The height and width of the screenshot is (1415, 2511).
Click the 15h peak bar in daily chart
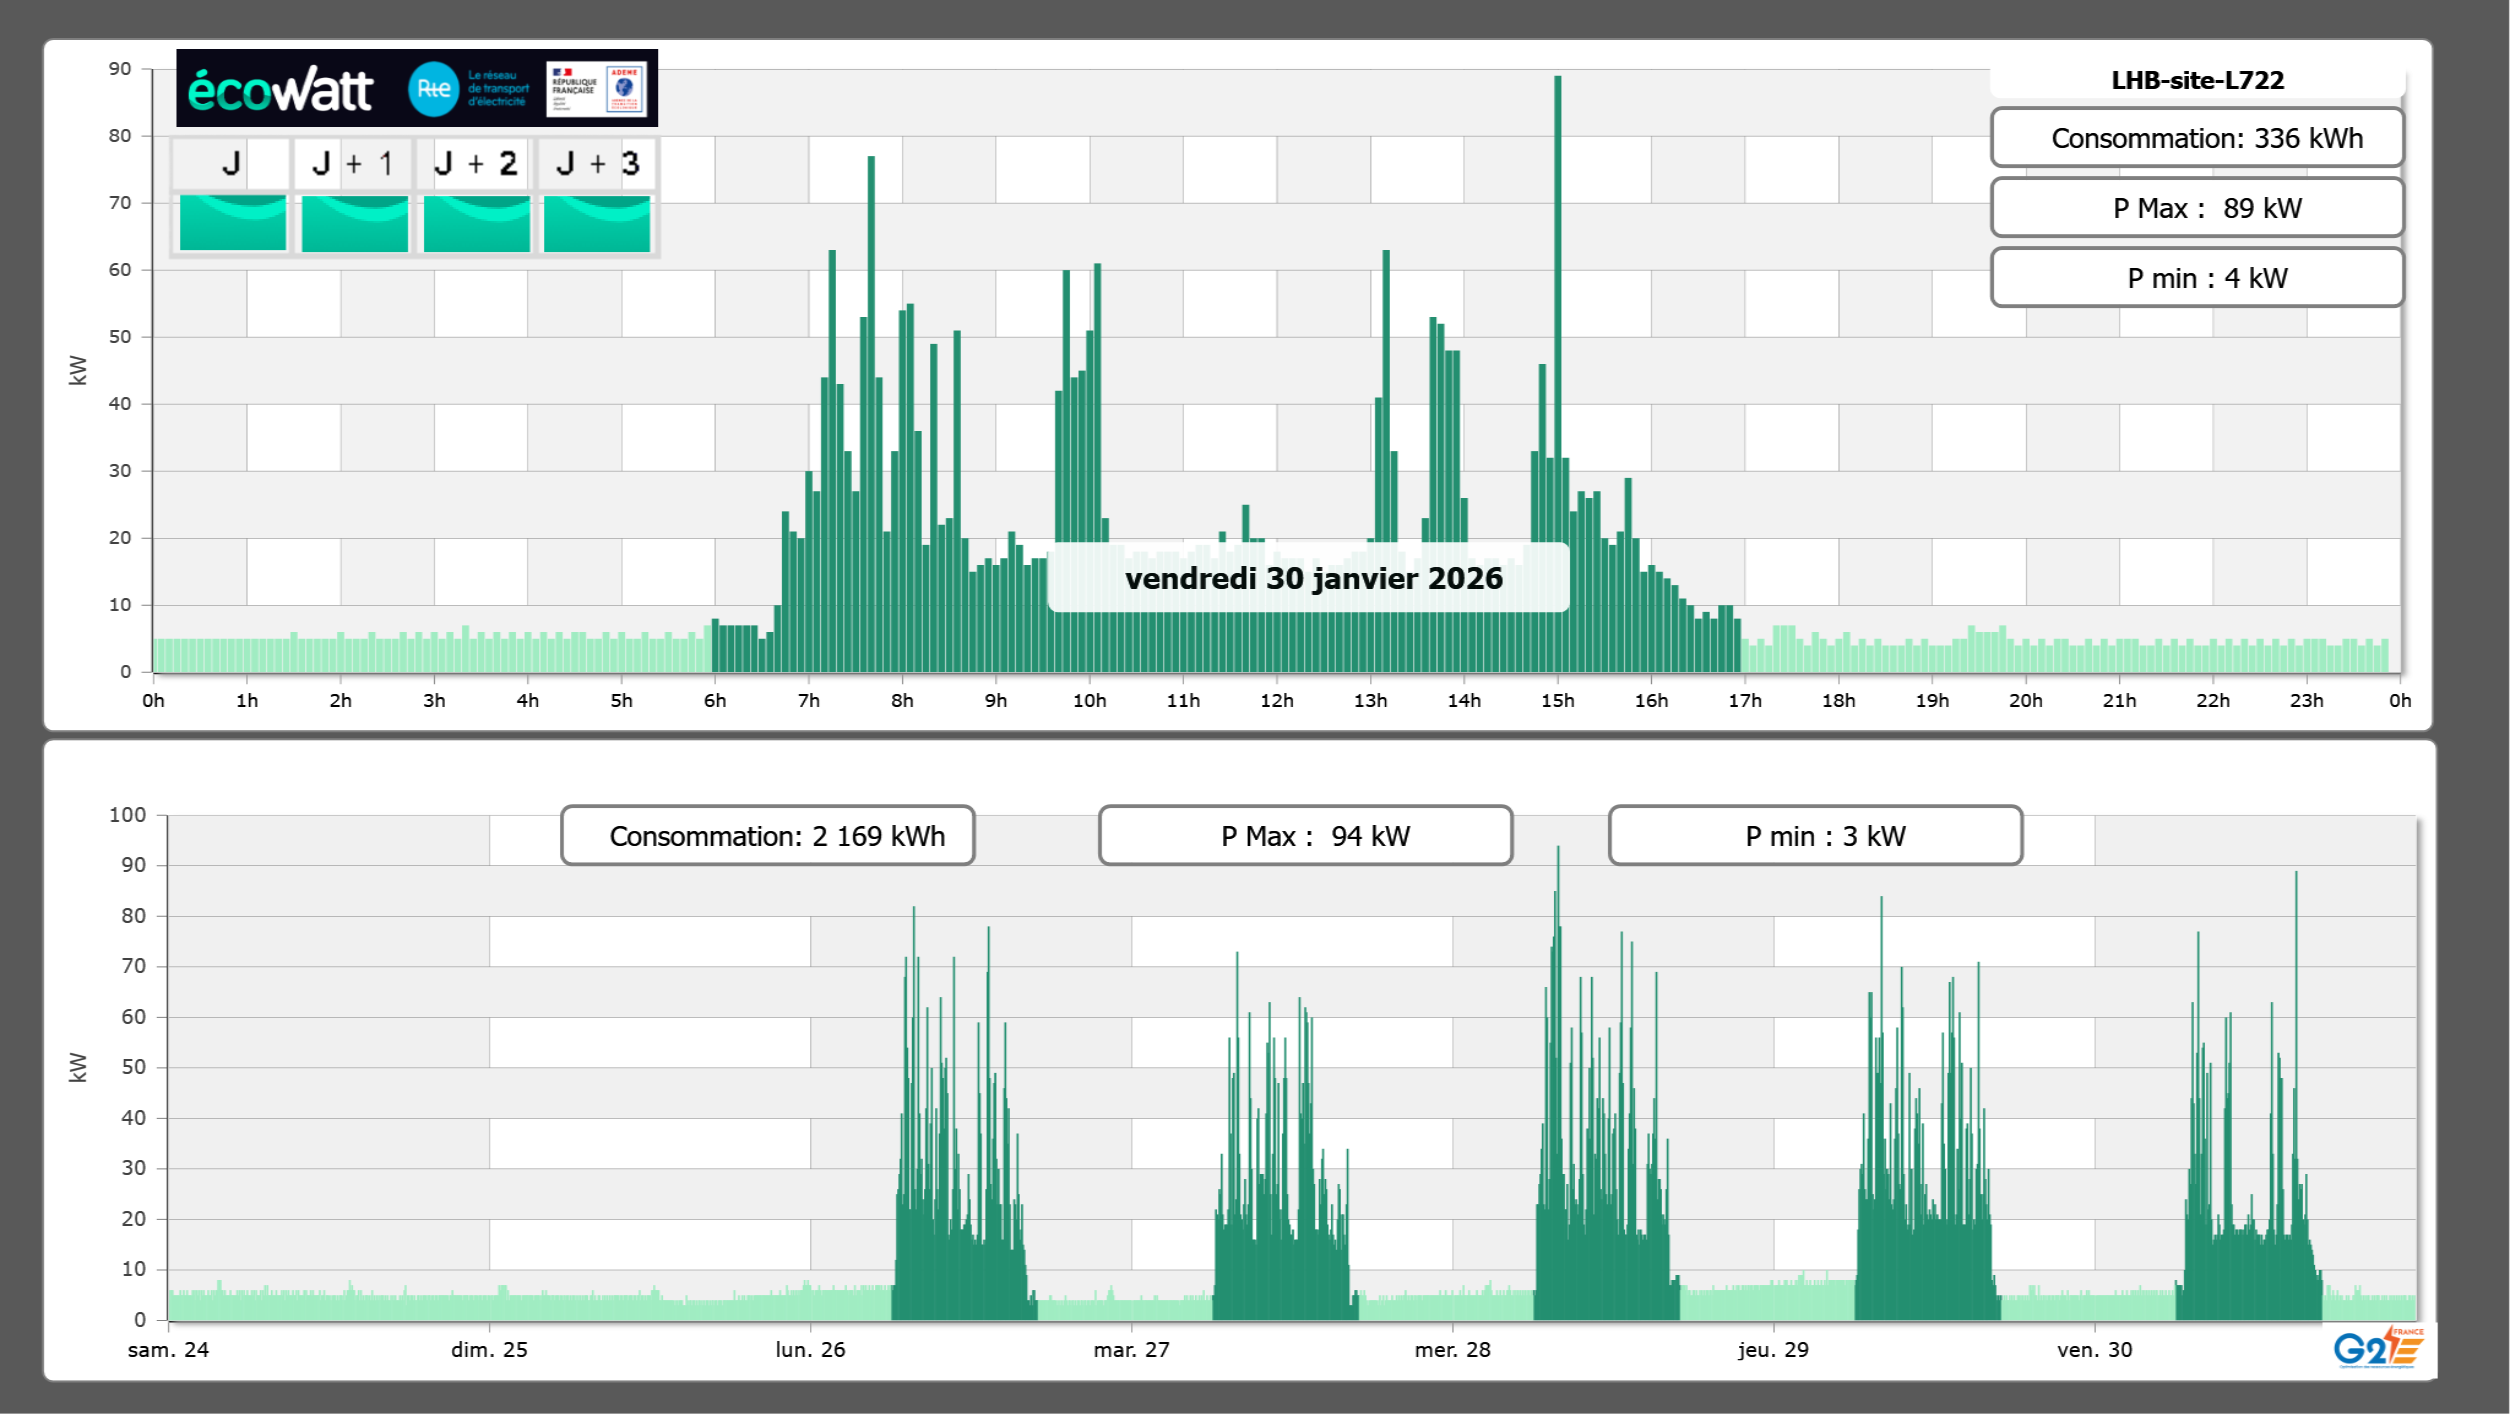point(1557,300)
